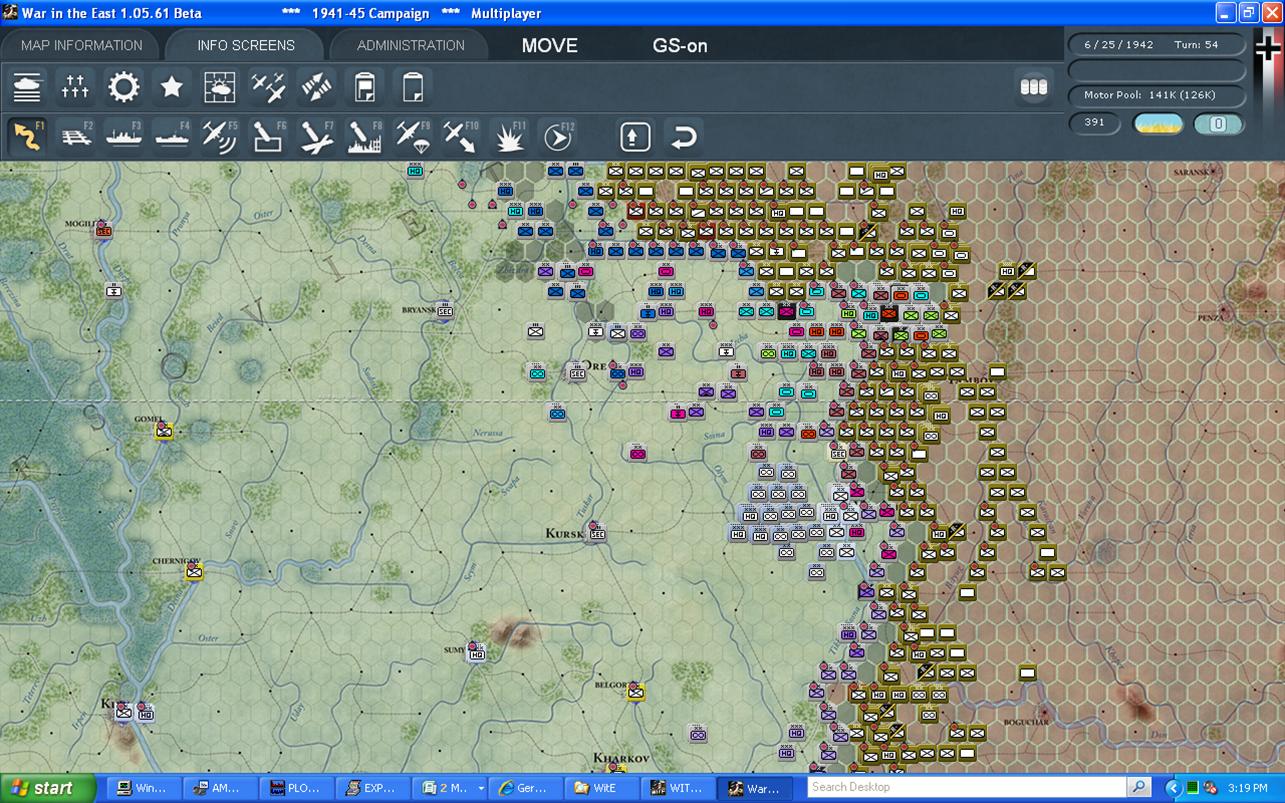This screenshot has width=1285, height=803.
Task: Click the pill showing zero counter
Action: coord(1219,124)
